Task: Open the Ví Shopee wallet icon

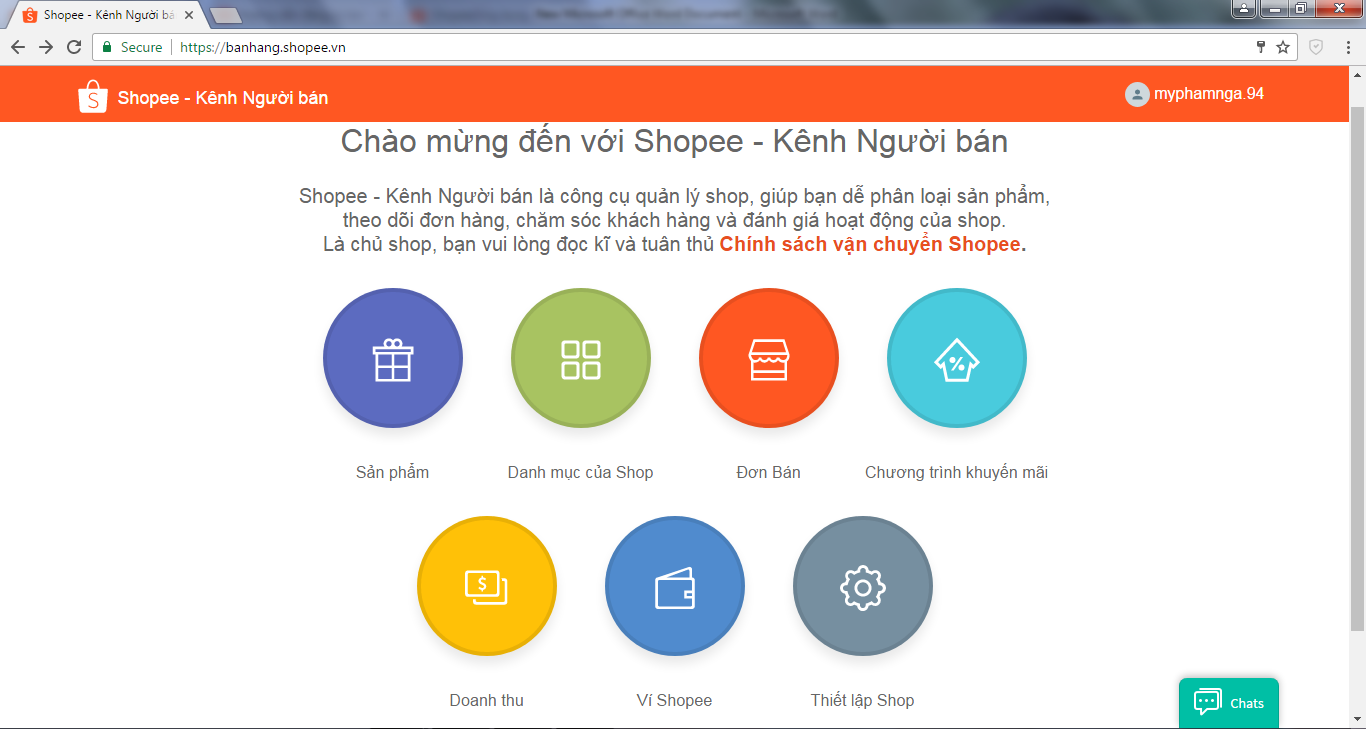Action: click(x=674, y=586)
